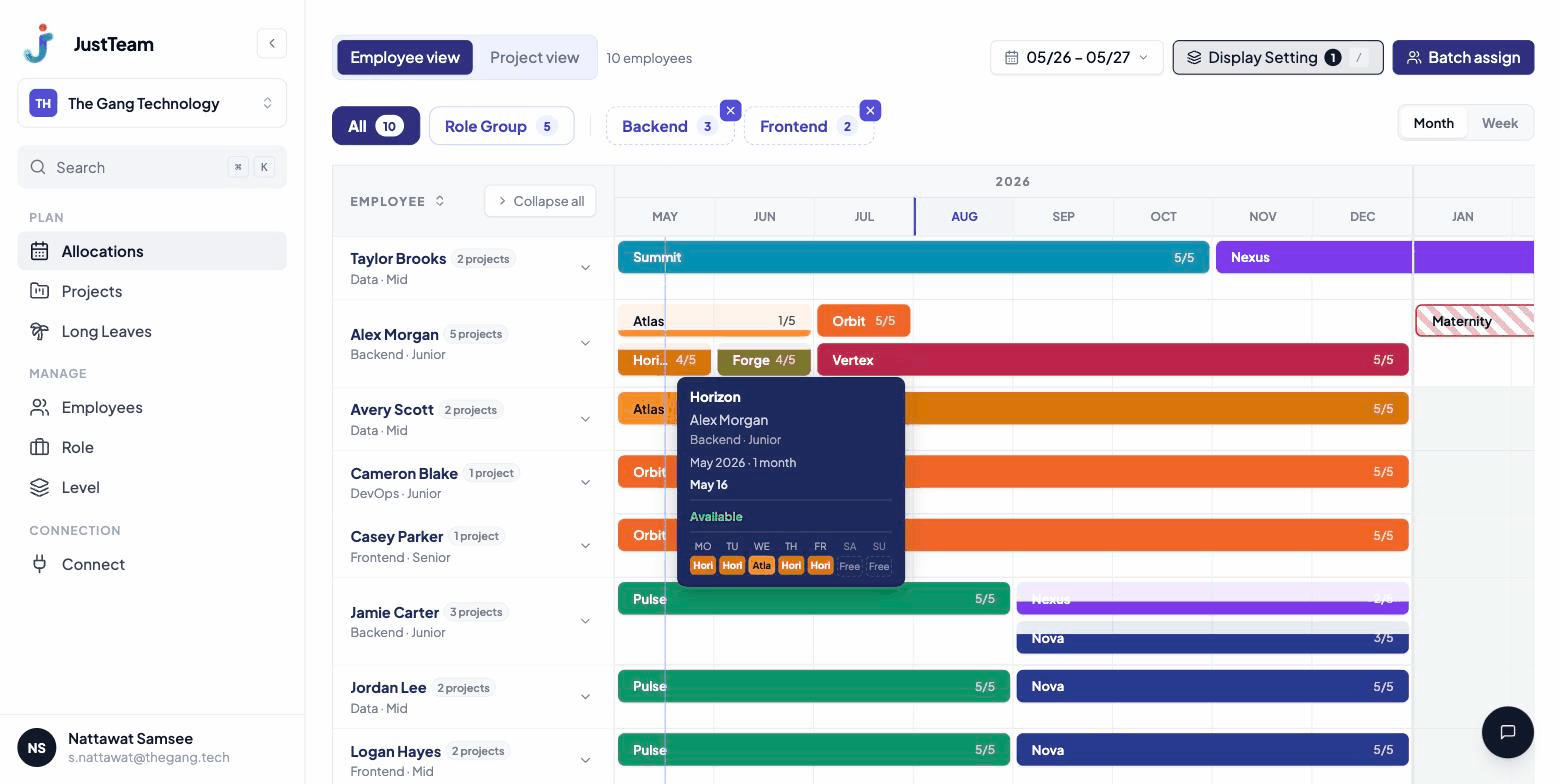Select the Project view toggle
1560x784 pixels.
[534, 57]
